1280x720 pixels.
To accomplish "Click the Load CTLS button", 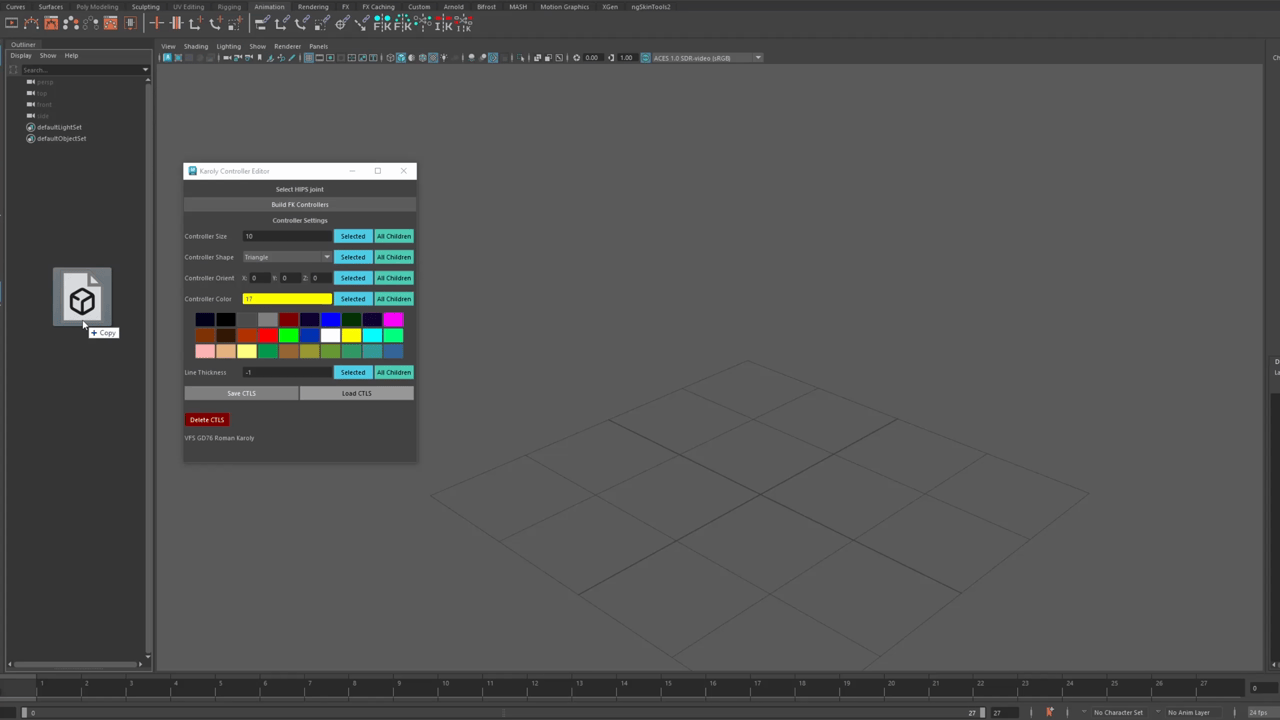I will pyautogui.click(x=357, y=393).
